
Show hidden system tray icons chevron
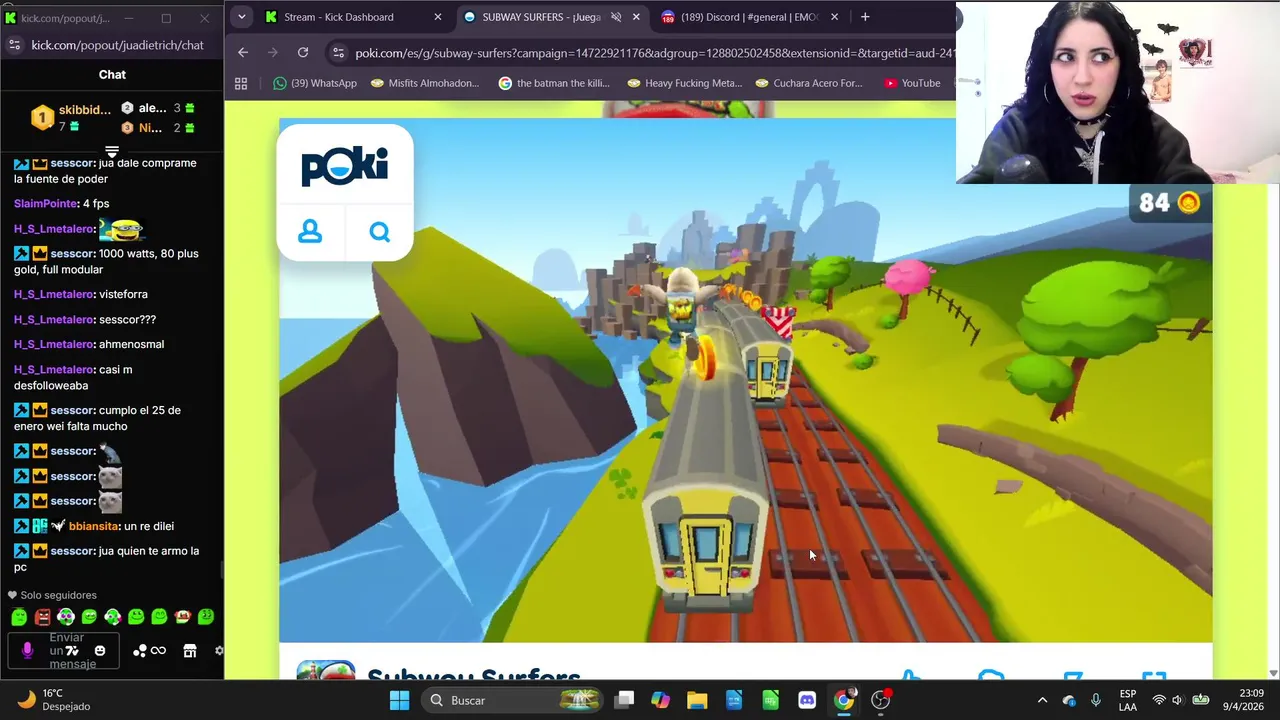(1042, 700)
